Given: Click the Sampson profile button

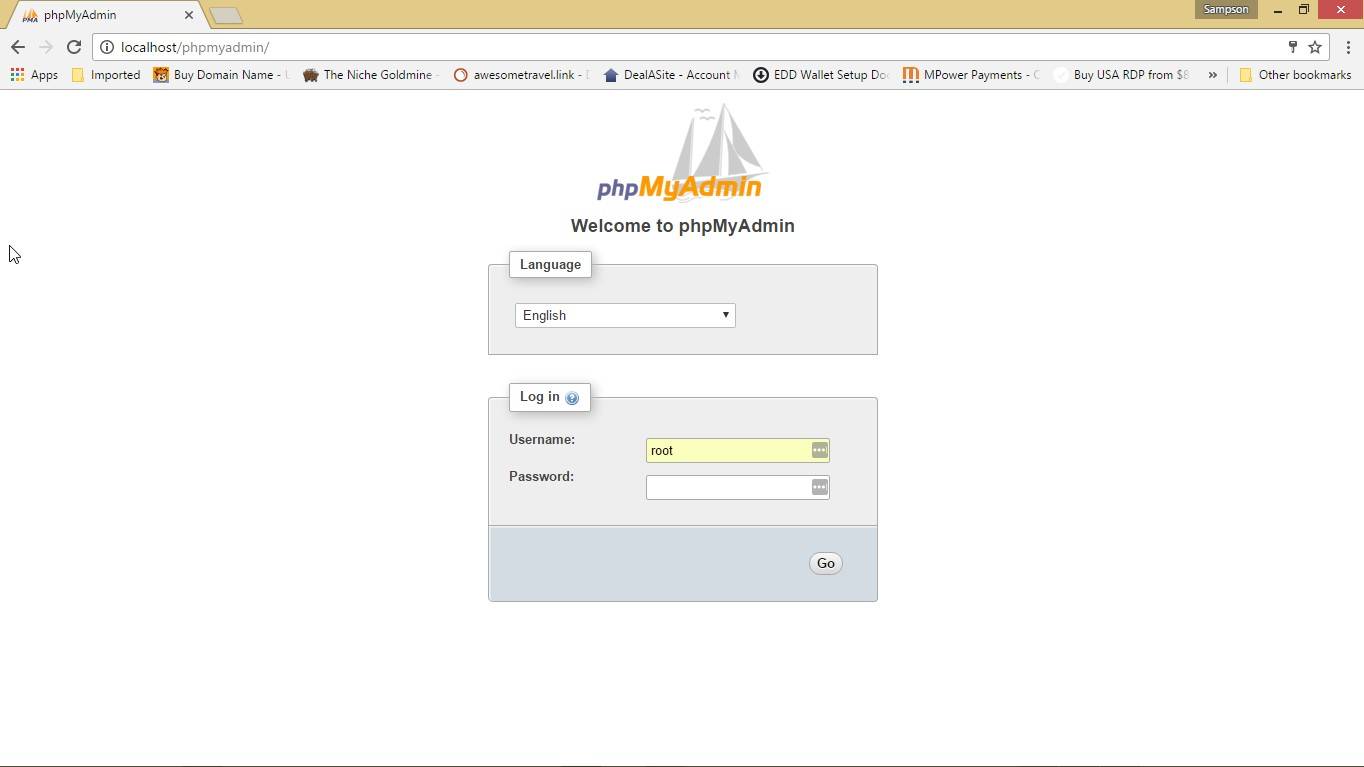Looking at the screenshot, I should click(x=1225, y=9).
